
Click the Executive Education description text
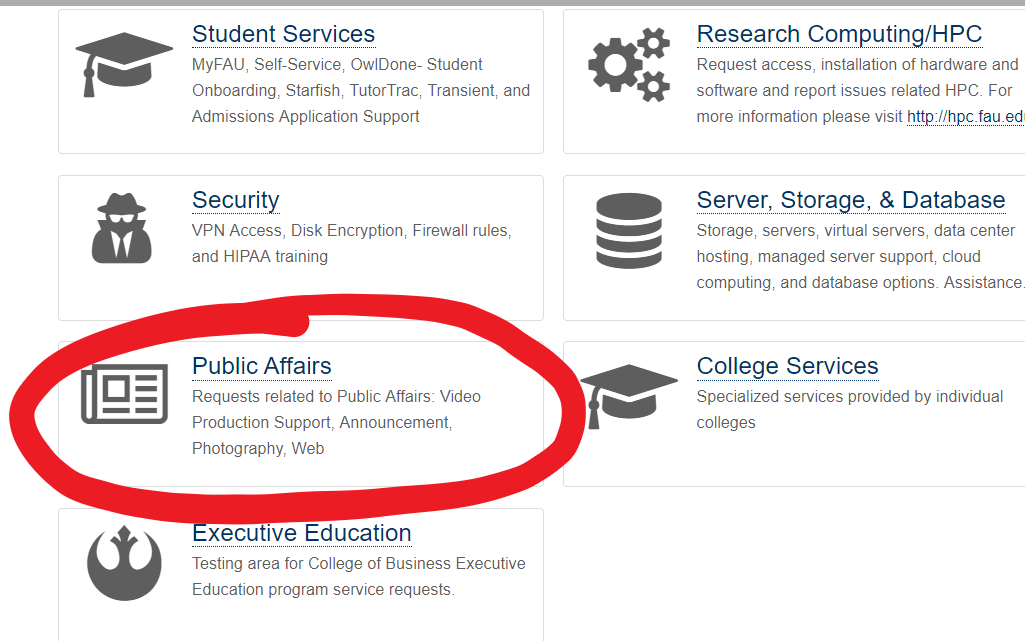pyautogui.click(x=358, y=576)
